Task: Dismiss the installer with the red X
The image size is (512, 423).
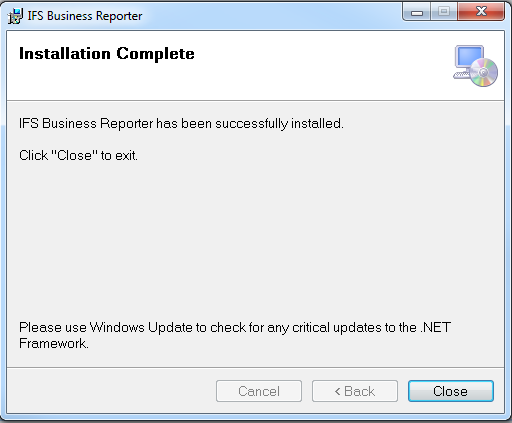Action: tap(481, 12)
